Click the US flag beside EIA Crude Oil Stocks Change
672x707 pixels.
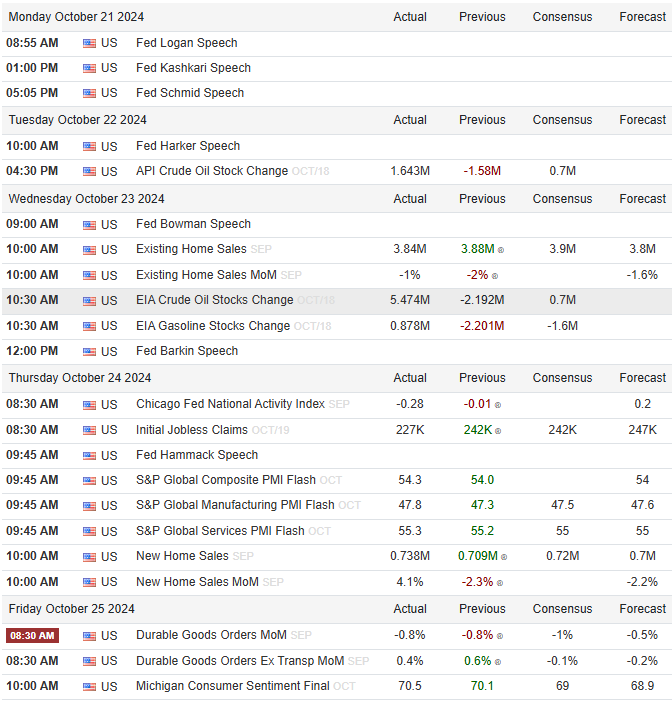(89, 300)
